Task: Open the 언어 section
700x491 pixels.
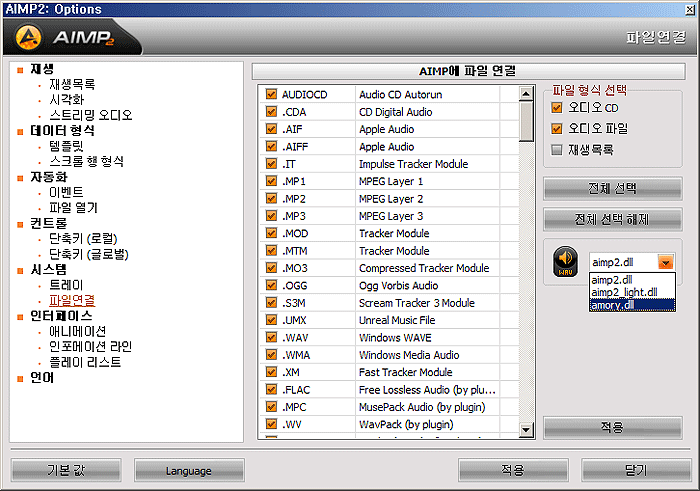Action: [x=42, y=378]
